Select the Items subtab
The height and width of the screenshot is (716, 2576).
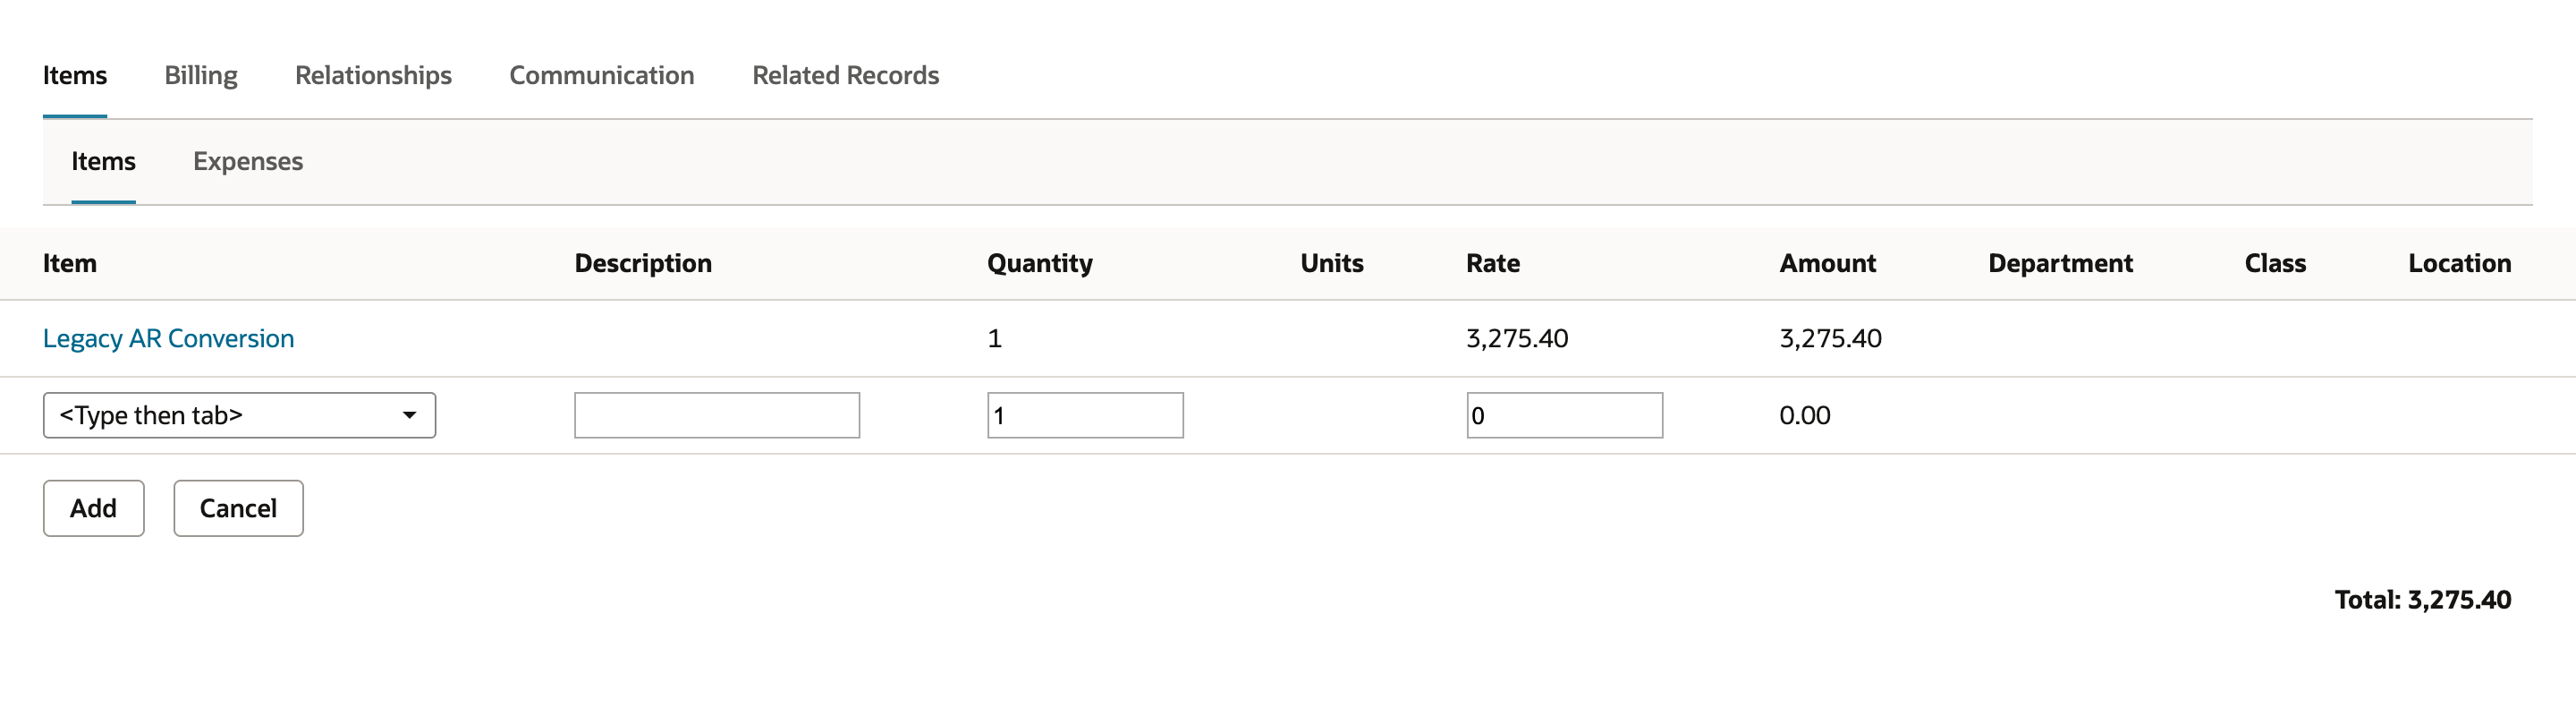coord(103,161)
